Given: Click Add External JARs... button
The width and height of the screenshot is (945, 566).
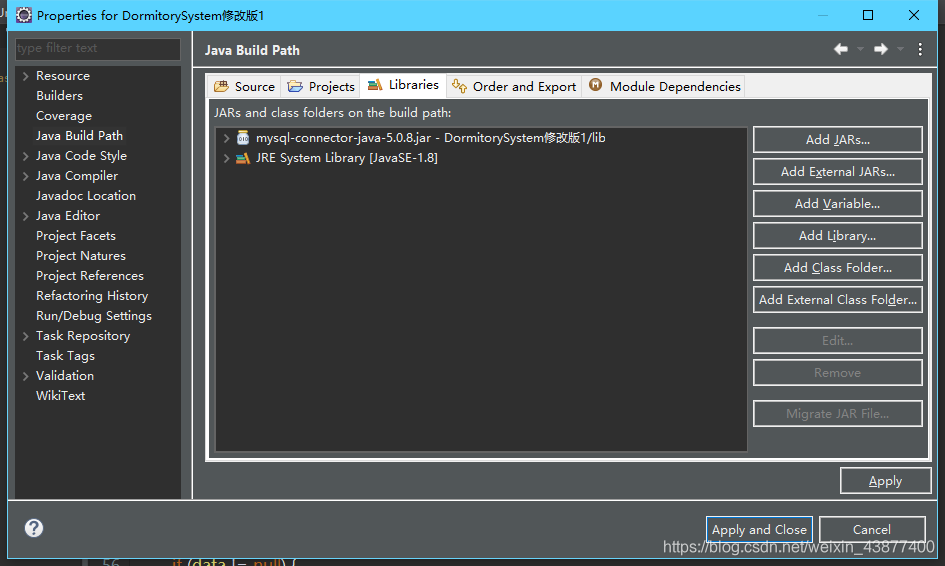Looking at the screenshot, I should 837,172.
